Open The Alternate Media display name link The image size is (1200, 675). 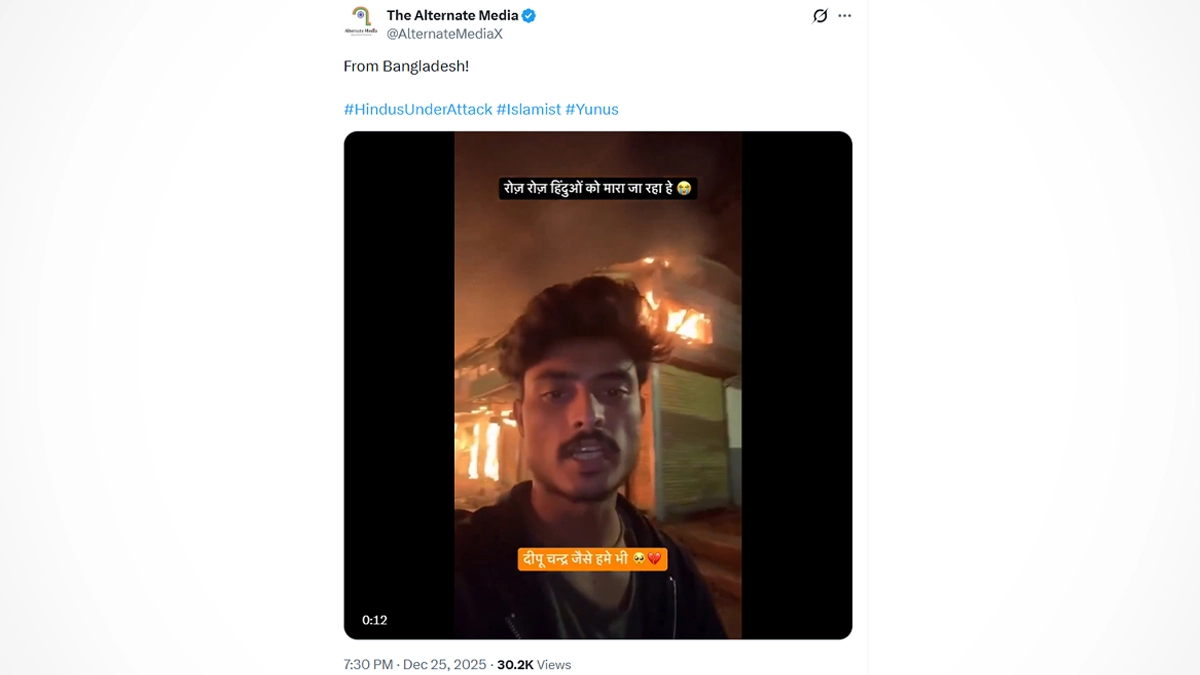tap(452, 15)
